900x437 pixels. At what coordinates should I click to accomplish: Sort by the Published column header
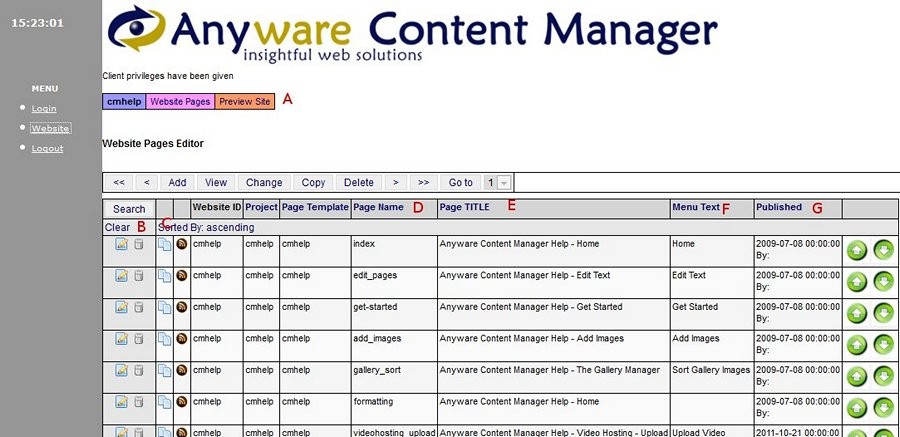click(x=779, y=207)
